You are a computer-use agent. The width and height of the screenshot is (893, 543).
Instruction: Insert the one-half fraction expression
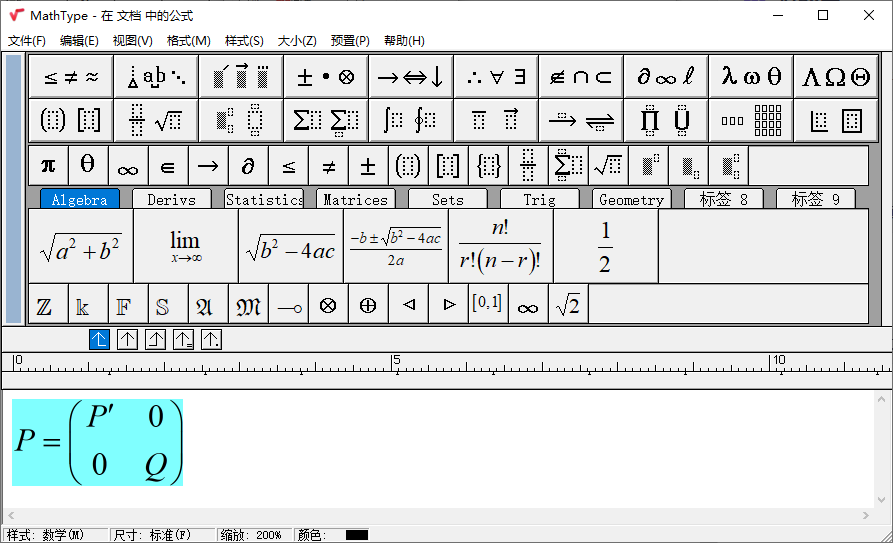click(x=606, y=246)
